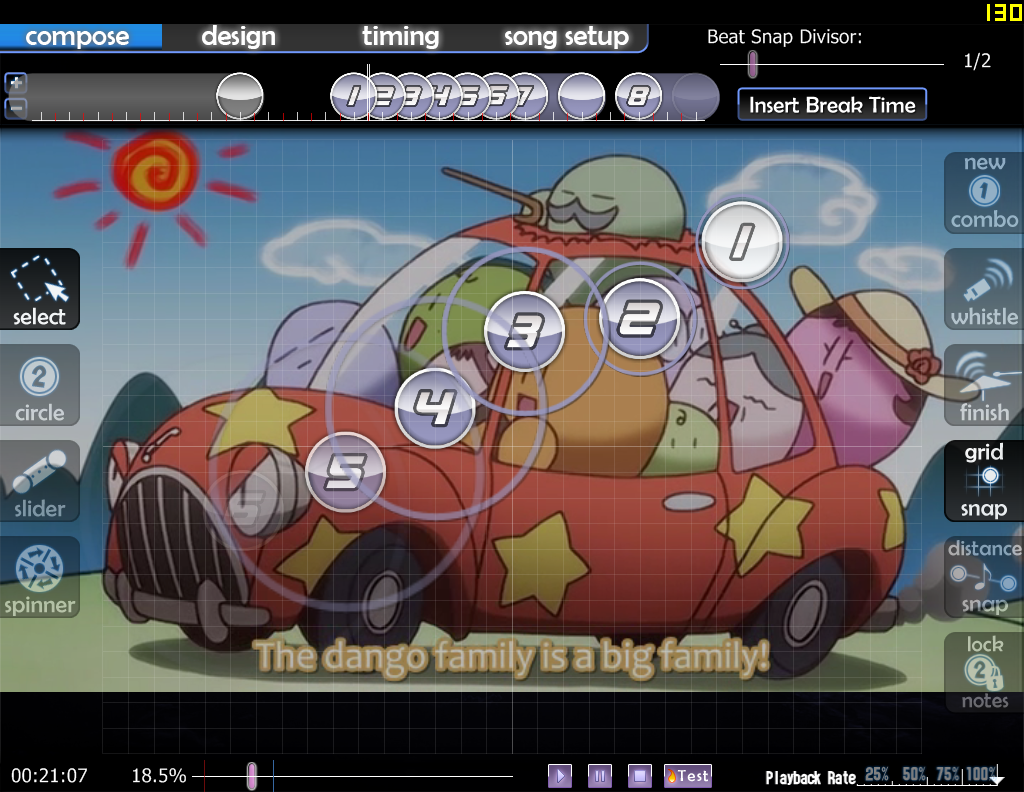Click the 18.5% progress value
Screen dimensions: 1024x792
coord(159,776)
